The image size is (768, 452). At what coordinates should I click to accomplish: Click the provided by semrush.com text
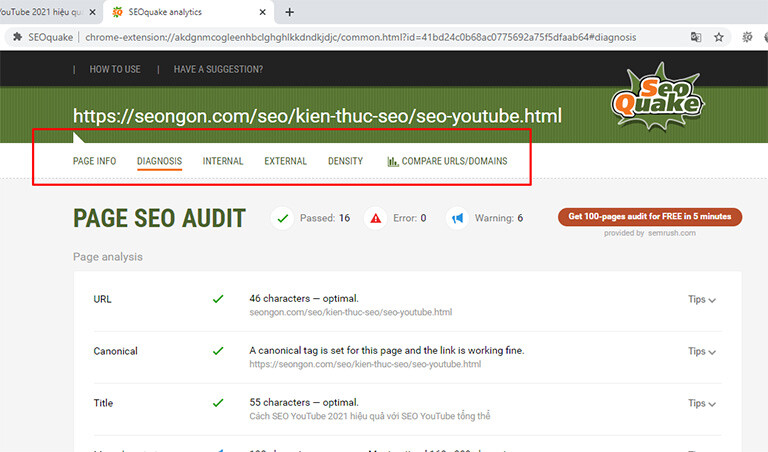[x=649, y=233]
